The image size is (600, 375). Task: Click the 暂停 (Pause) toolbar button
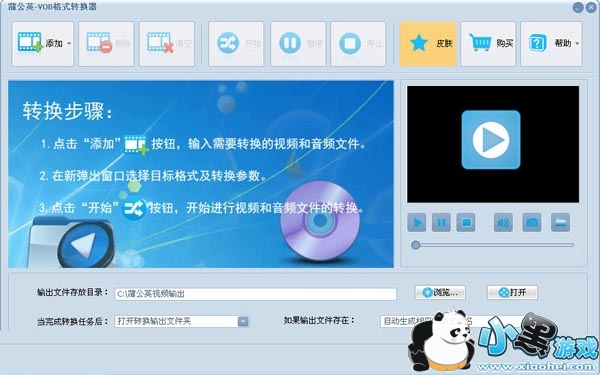click(x=298, y=44)
